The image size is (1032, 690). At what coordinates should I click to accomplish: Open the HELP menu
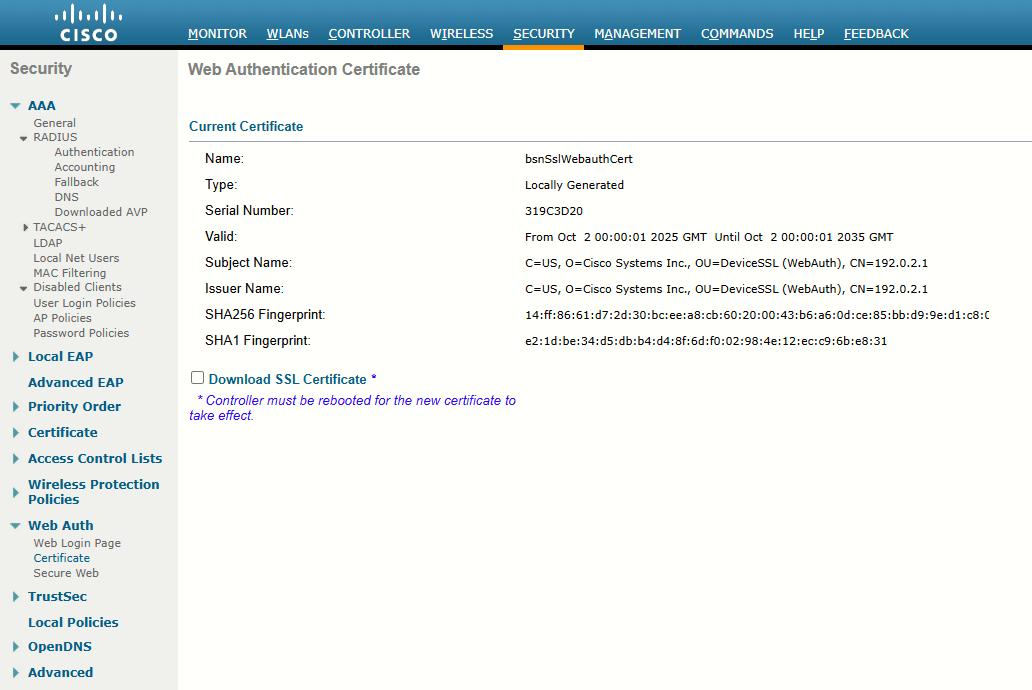[x=809, y=34]
